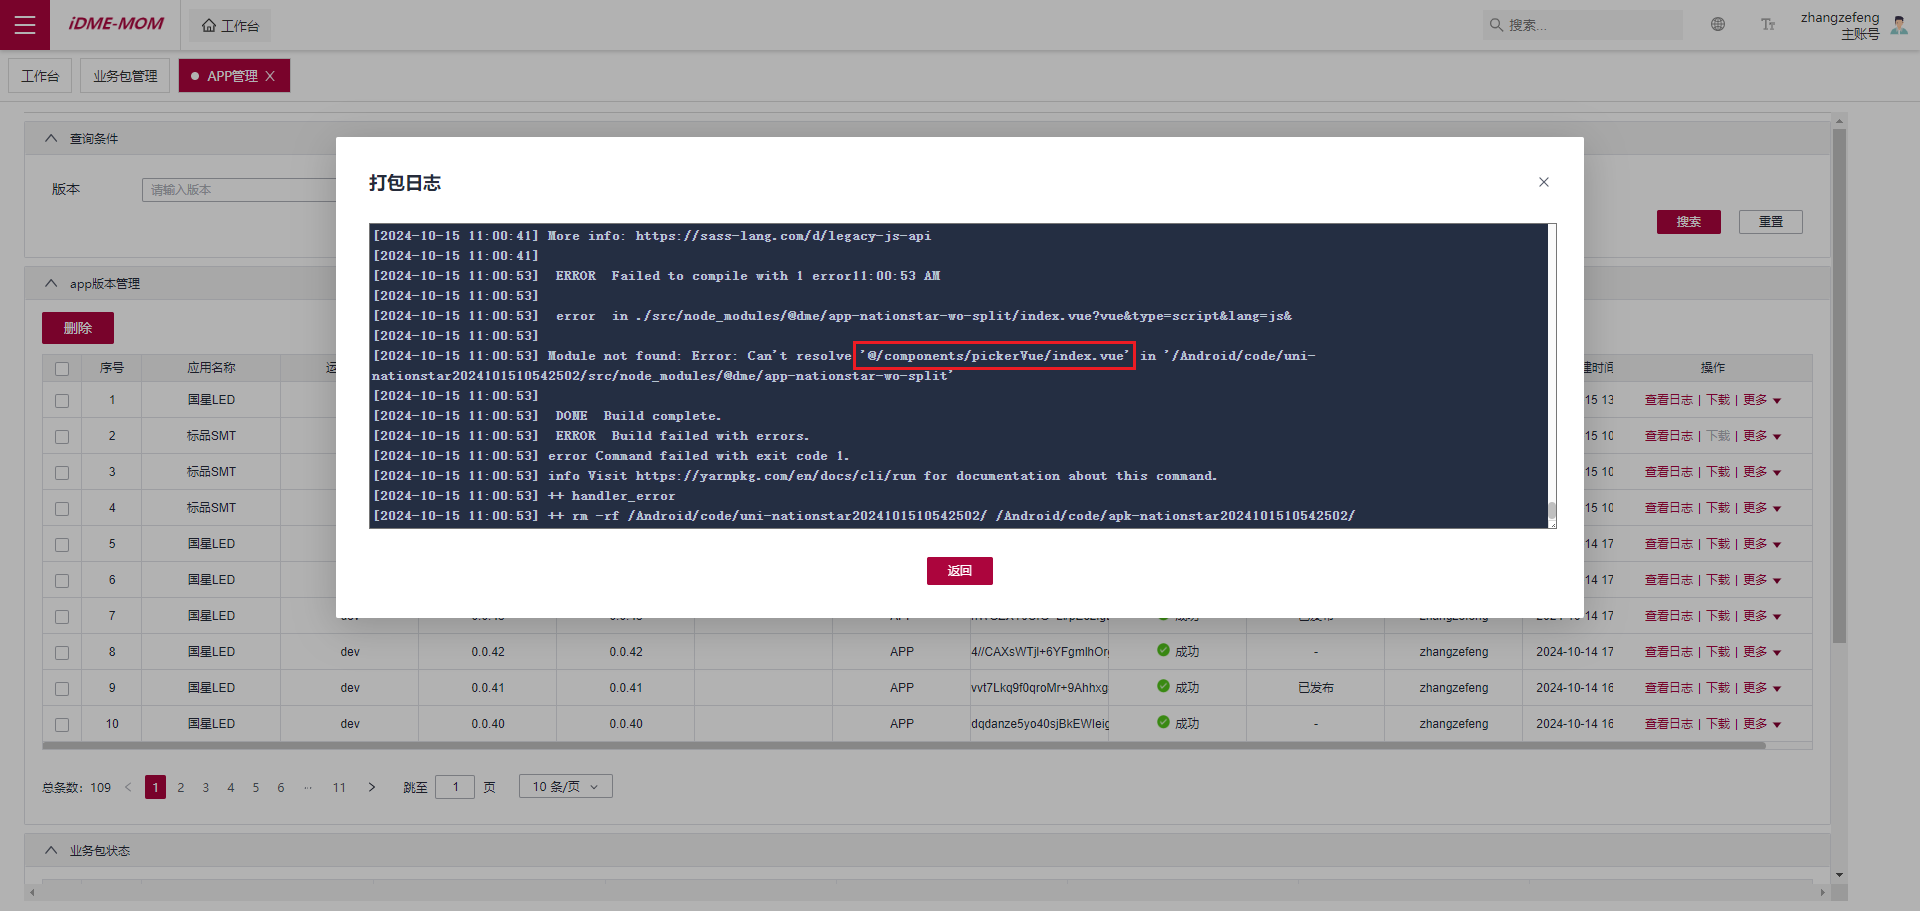Open the hamburger menu icon
The image size is (1920, 911).
(x=25, y=25)
